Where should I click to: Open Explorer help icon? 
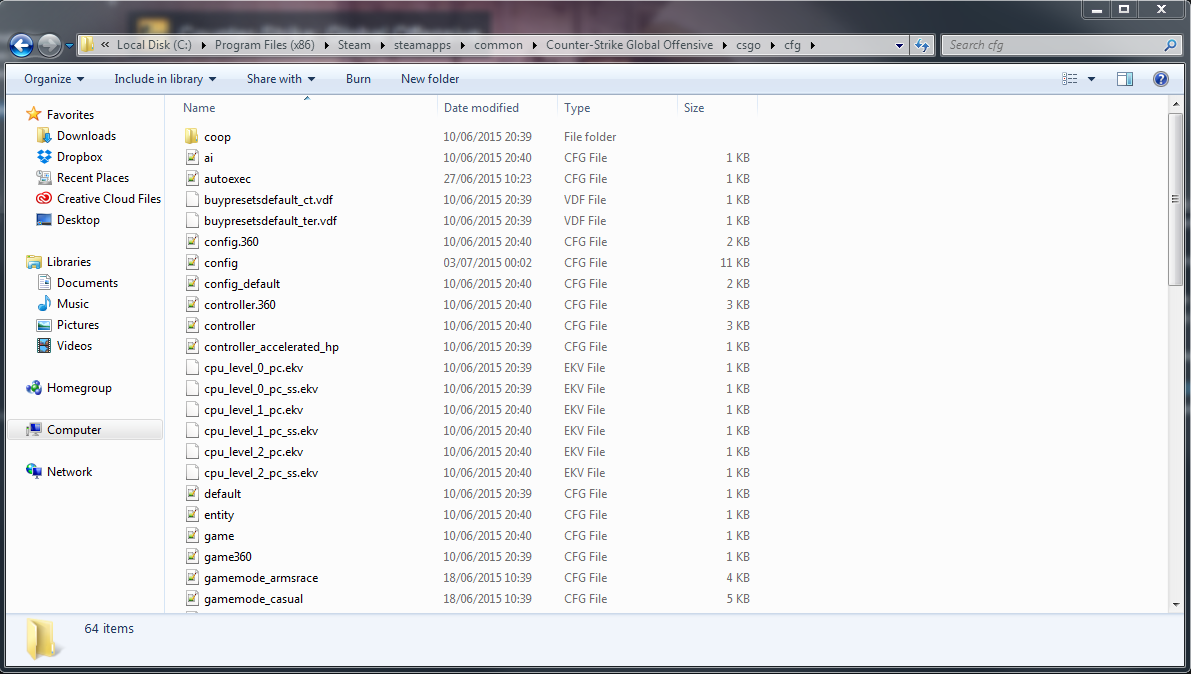(x=1161, y=79)
